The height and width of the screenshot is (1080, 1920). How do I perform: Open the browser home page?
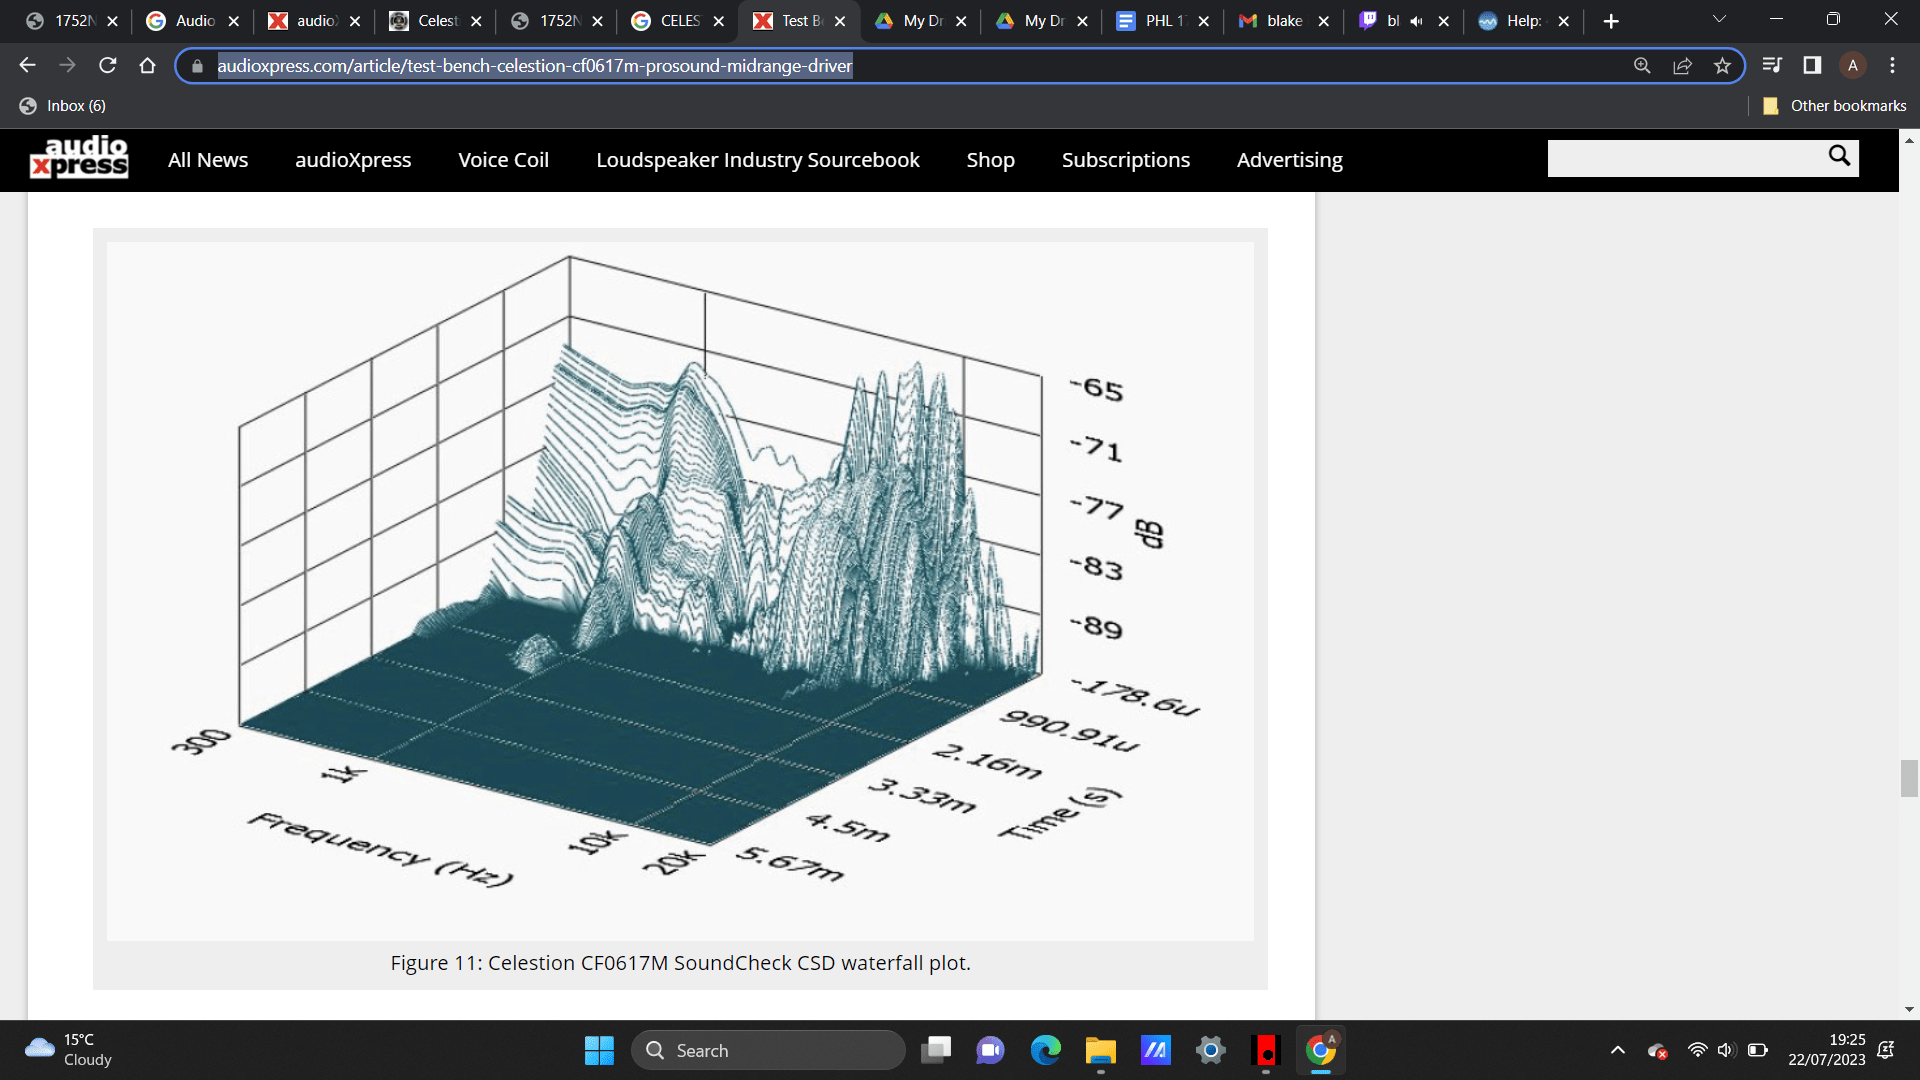tap(148, 65)
